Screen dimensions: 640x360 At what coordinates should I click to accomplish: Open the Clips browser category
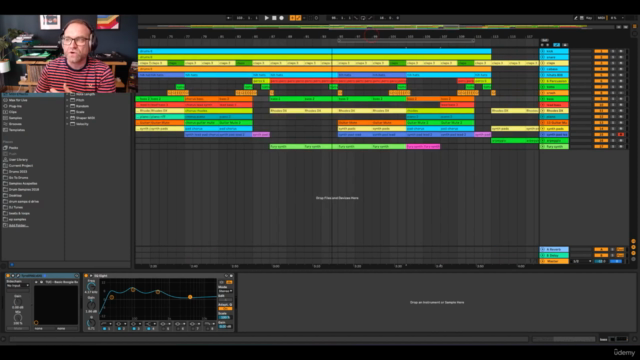click(13, 112)
